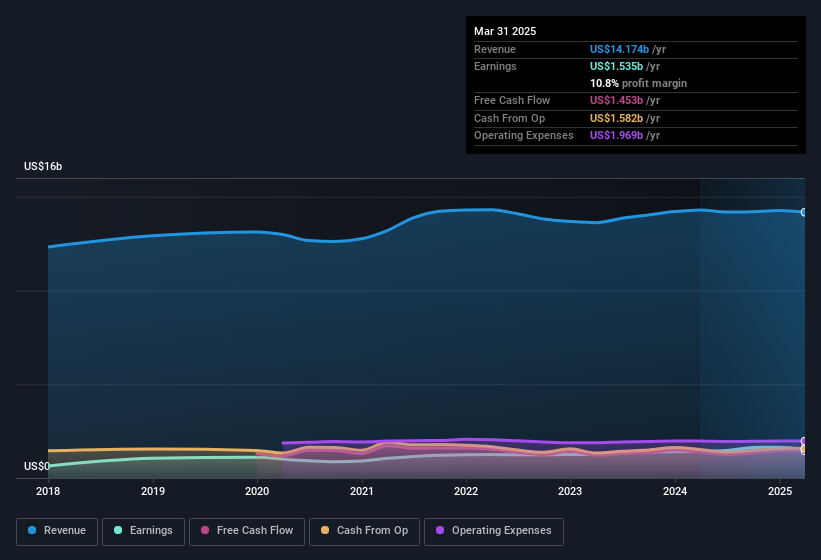
Task: Click the Operating Expenses purple endpoint marker
Action: [804, 441]
